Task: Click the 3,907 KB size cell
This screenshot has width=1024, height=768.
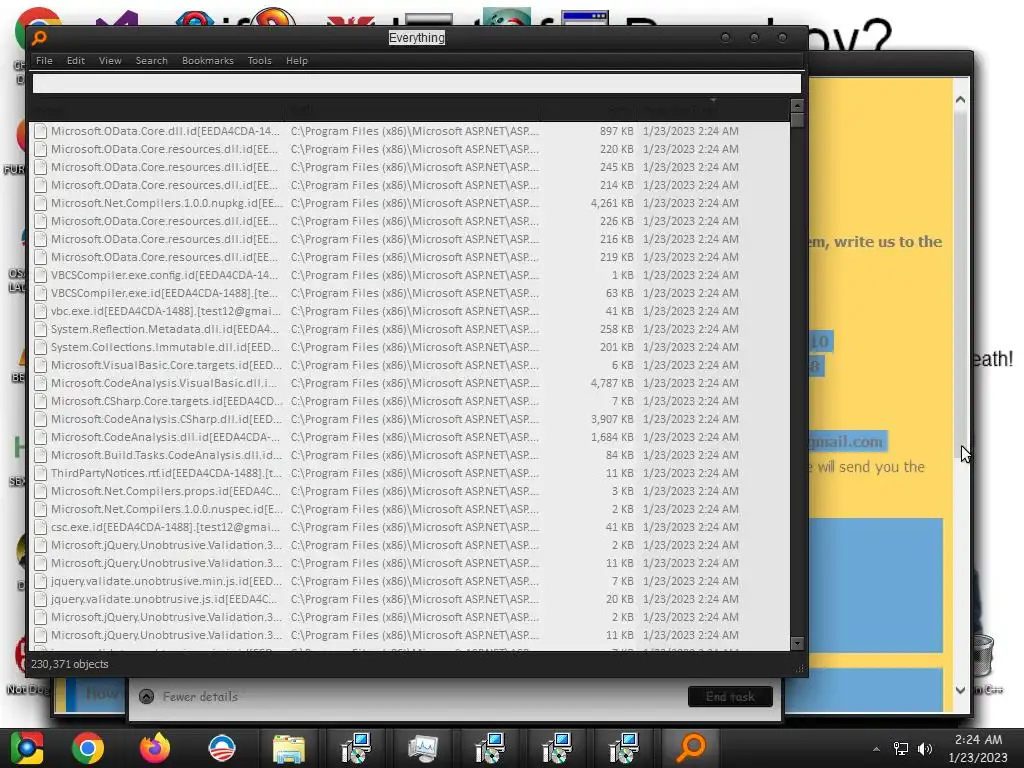Action: [x=612, y=419]
